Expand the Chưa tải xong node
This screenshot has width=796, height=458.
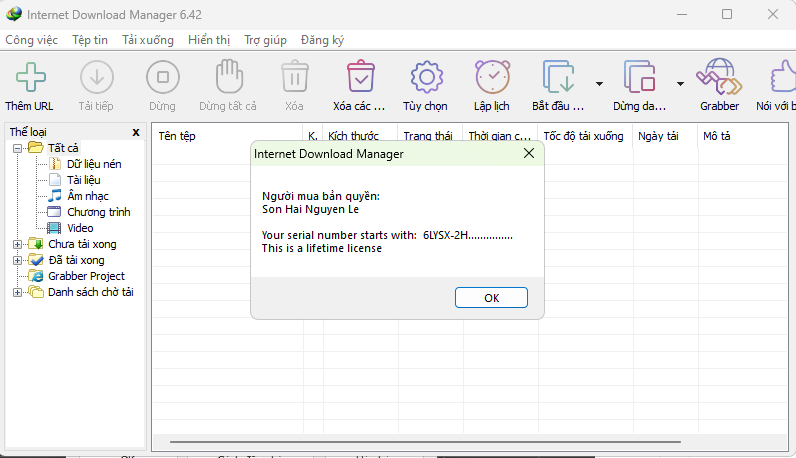click(x=17, y=244)
